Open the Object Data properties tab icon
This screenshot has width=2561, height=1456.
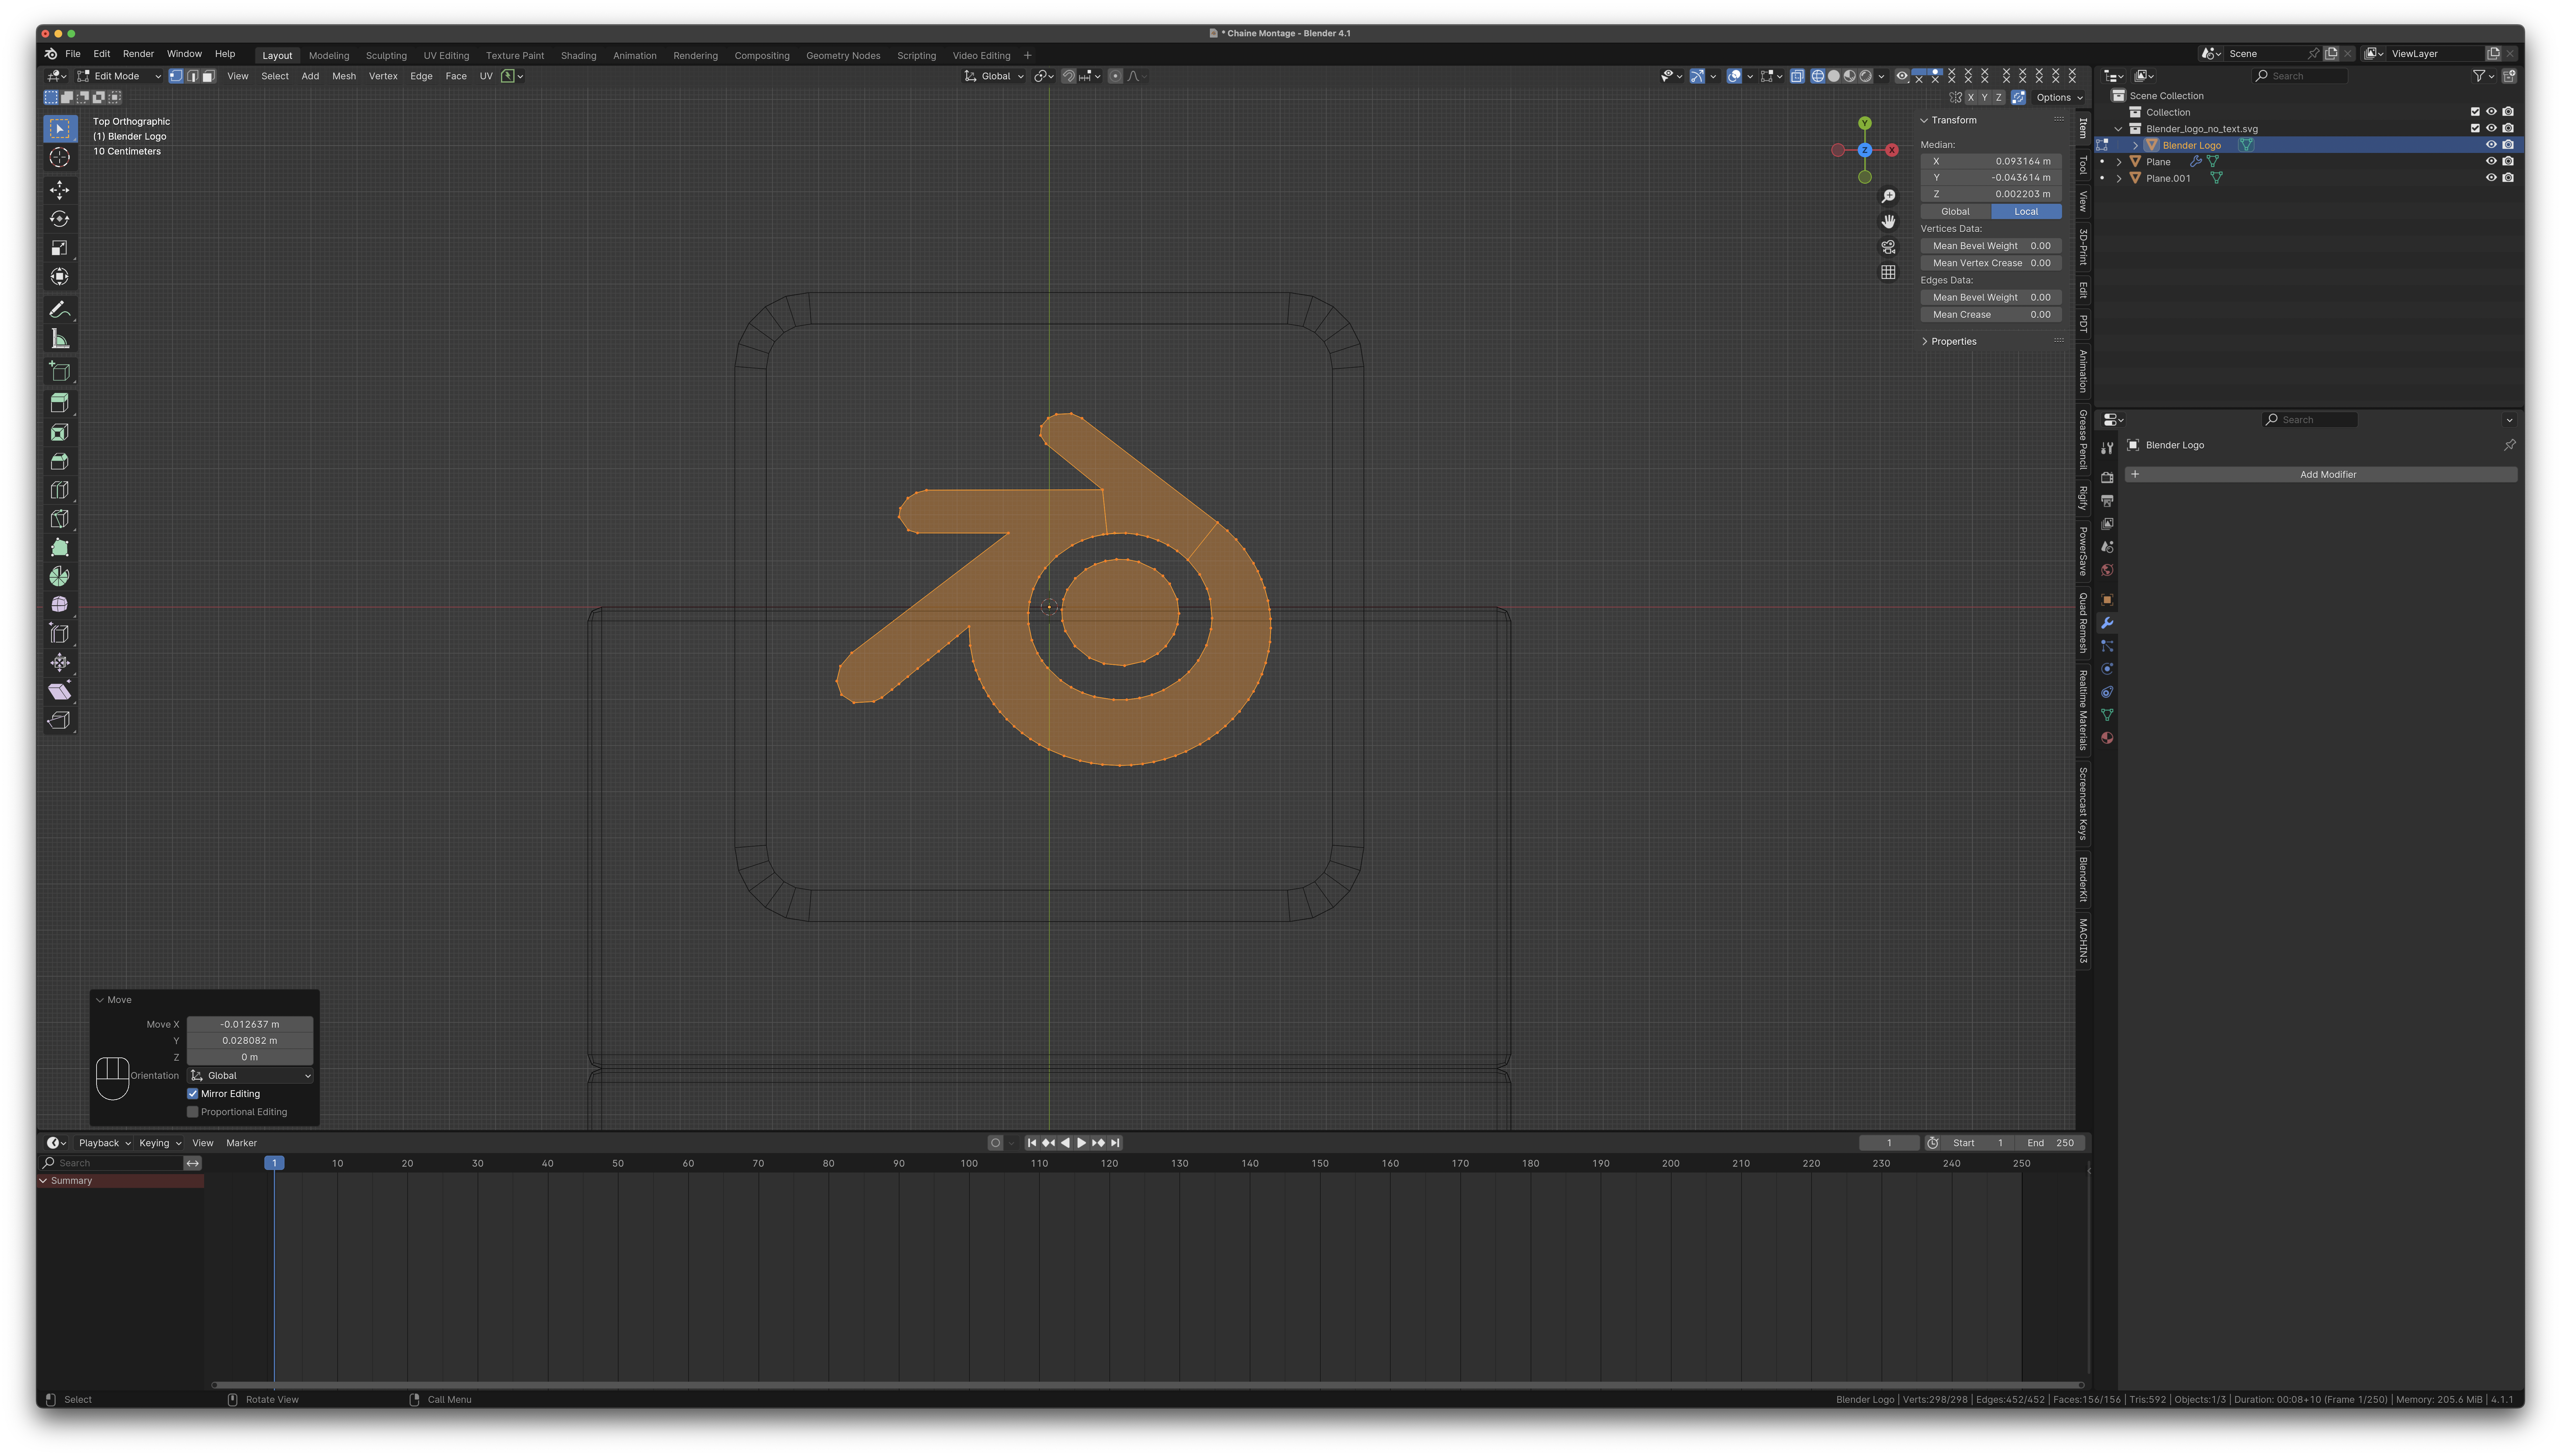point(2107,715)
